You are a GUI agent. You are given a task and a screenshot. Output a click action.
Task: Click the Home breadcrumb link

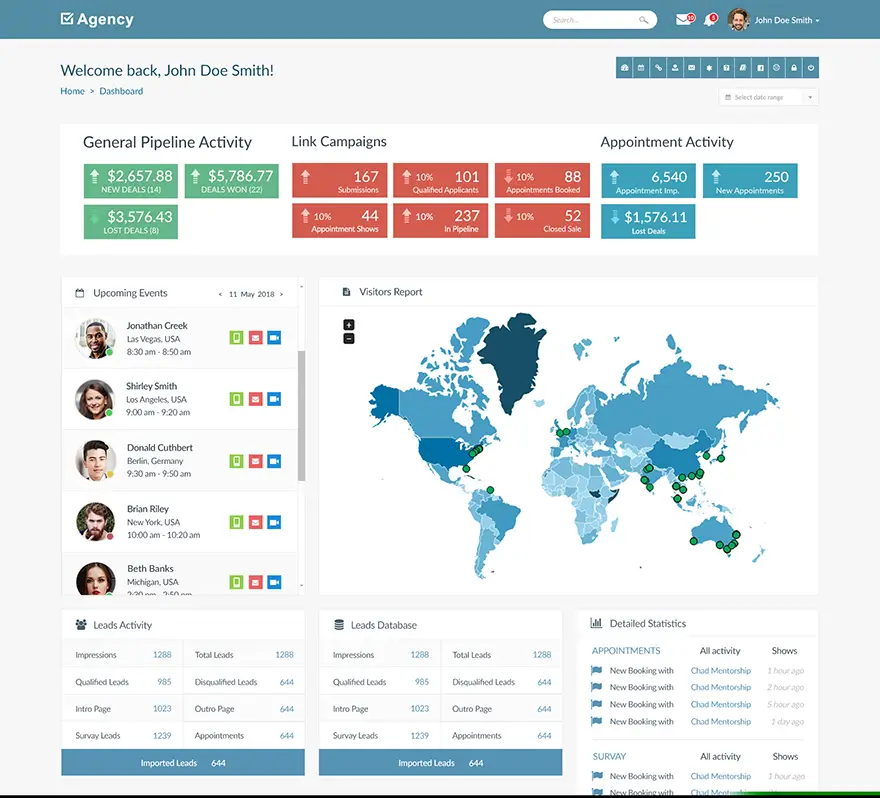pyautogui.click(x=72, y=91)
